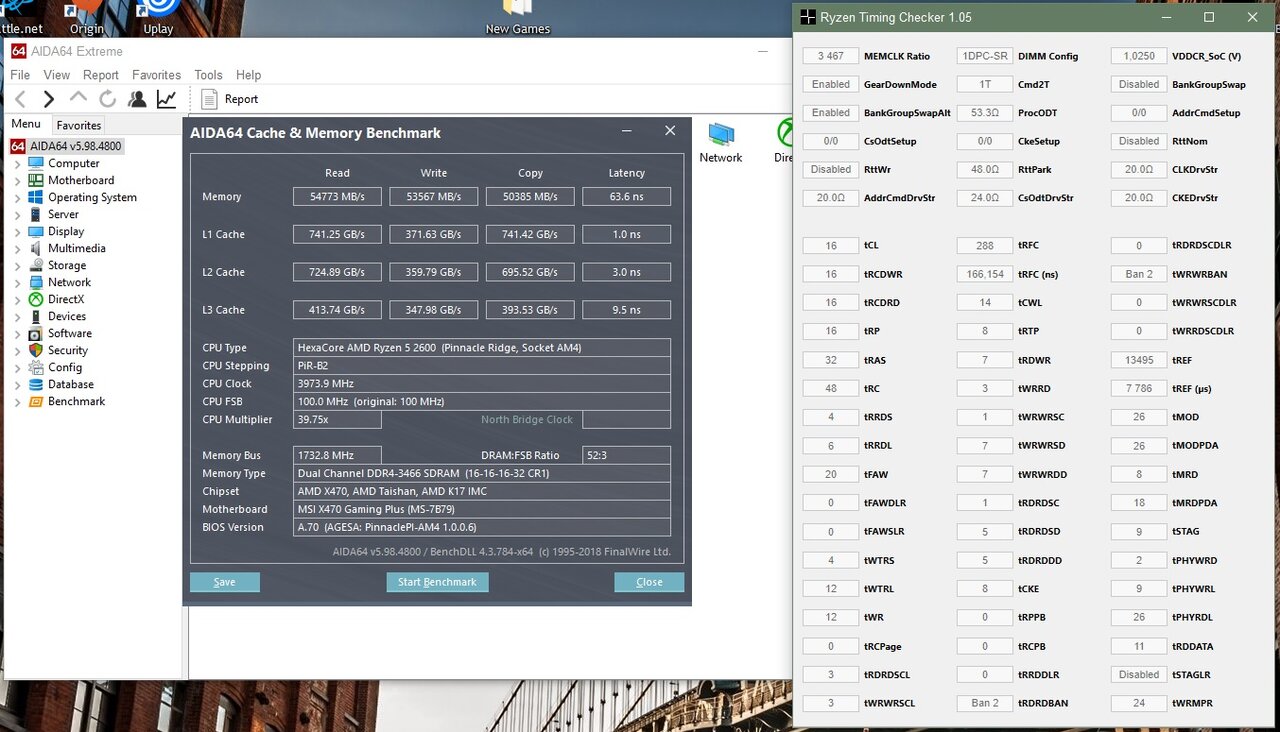Switch to the Menu tab
1280x732 pixels.
point(26,124)
